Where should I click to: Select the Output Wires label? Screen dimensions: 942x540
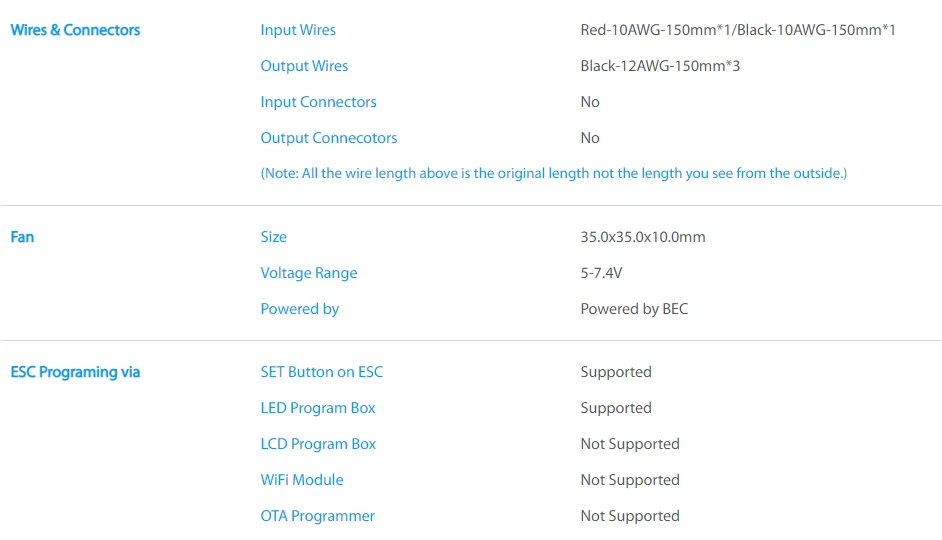[304, 66]
